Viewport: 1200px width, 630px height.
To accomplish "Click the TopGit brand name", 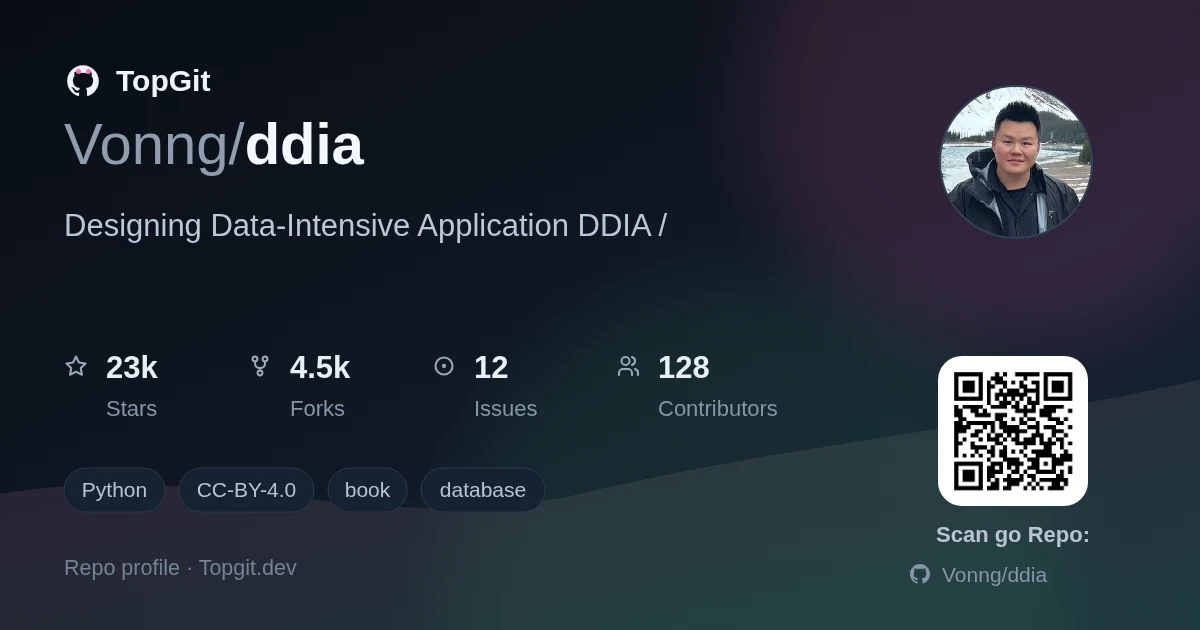I will pos(163,81).
